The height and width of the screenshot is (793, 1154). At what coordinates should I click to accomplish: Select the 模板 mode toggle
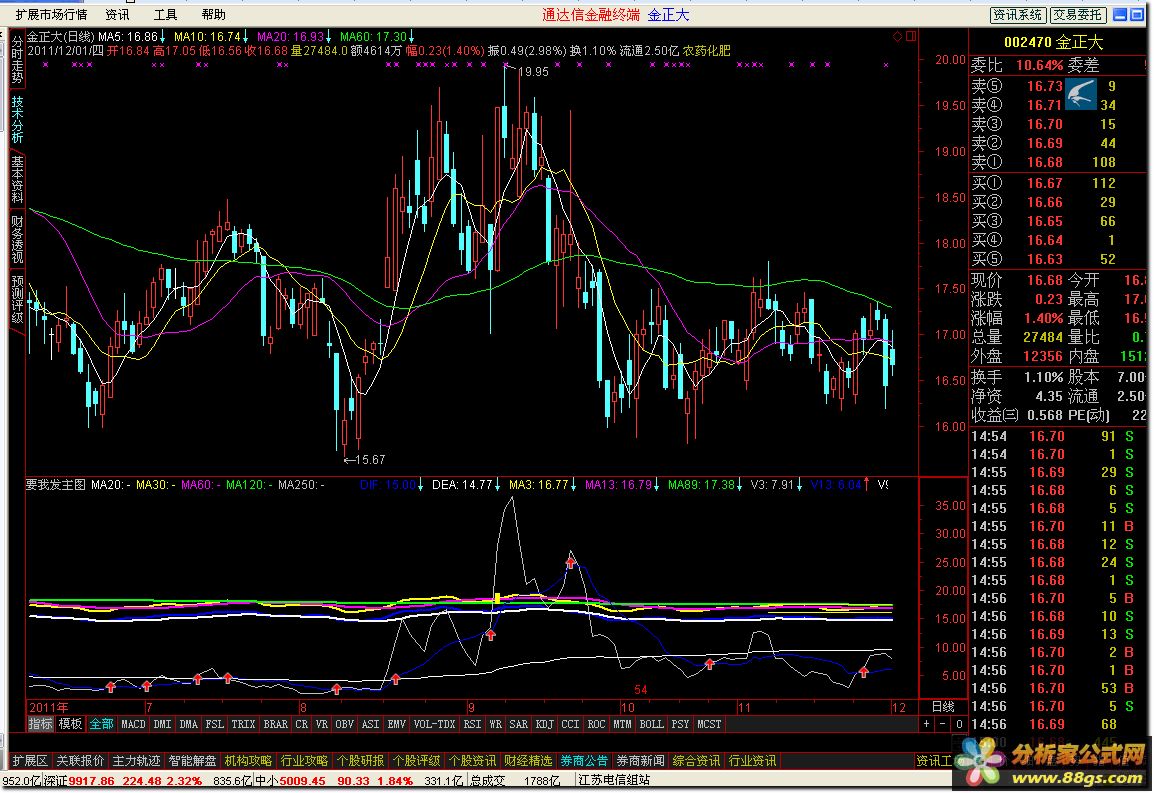click(70, 725)
